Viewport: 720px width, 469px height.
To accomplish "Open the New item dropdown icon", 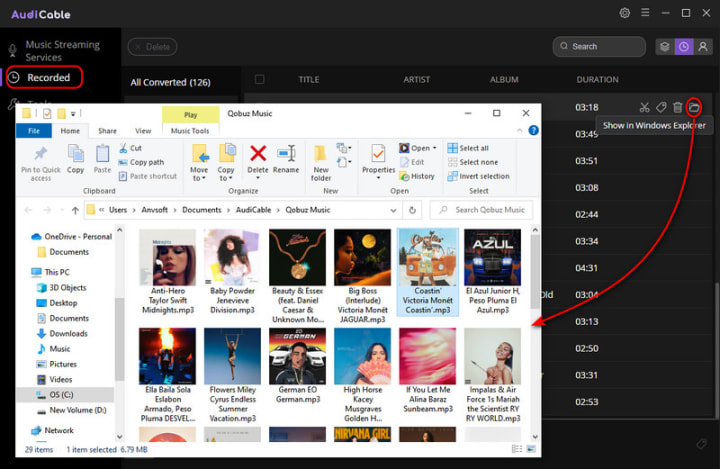I will [x=343, y=148].
